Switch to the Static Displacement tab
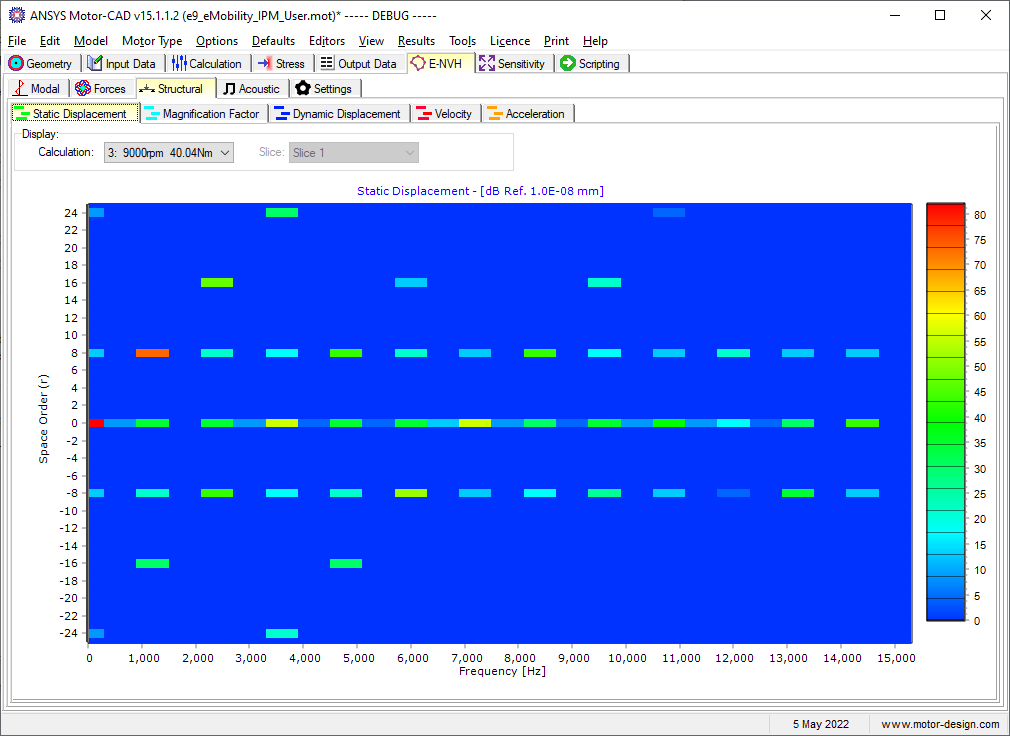 (75, 113)
